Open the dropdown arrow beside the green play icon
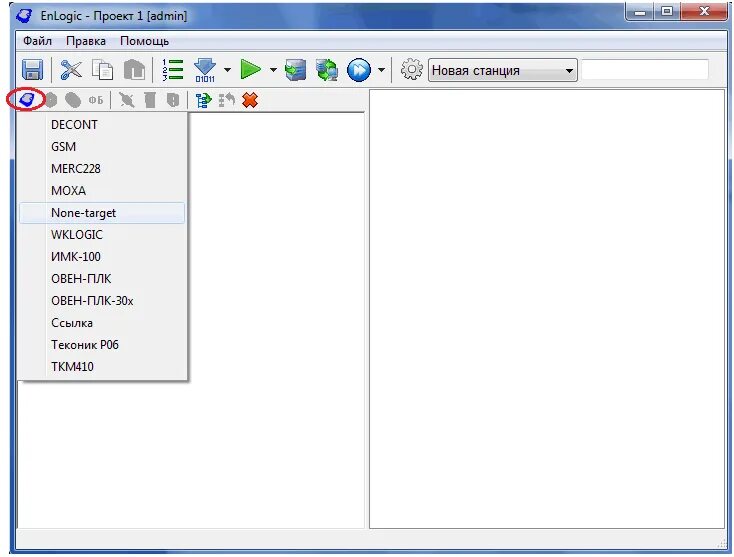Viewport: 734px width, 557px height. point(273,70)
